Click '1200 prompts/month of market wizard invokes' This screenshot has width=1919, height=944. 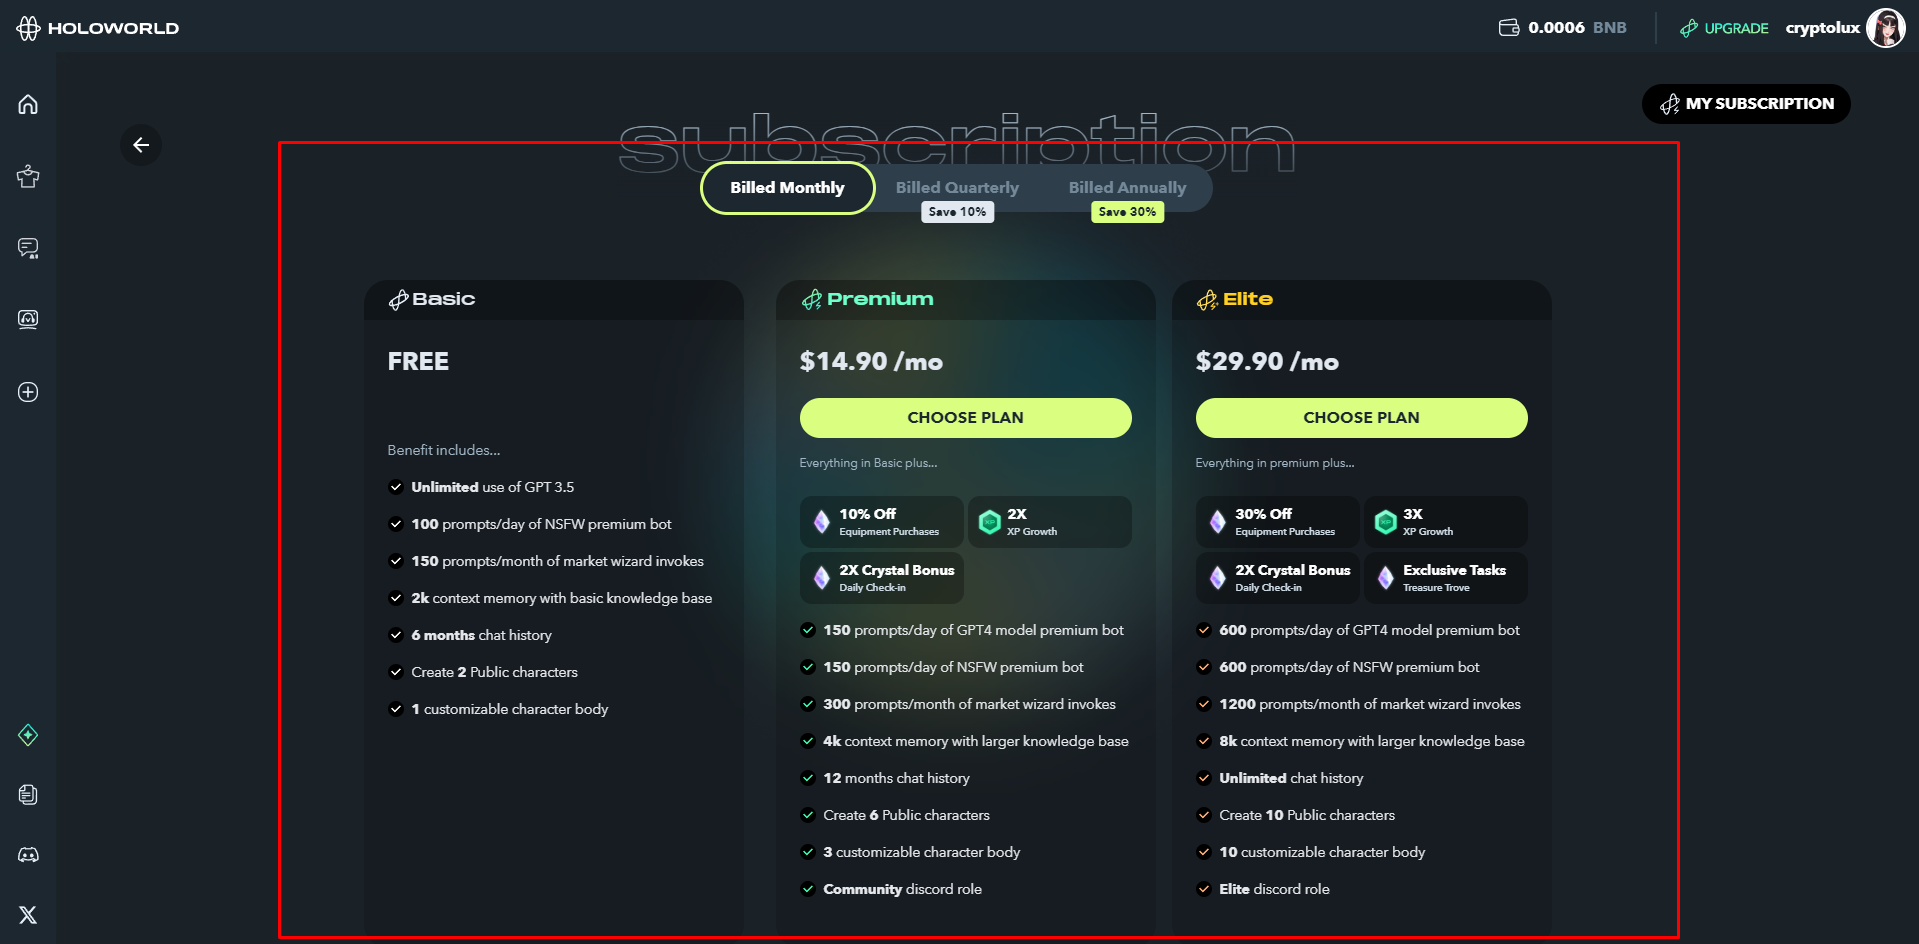click(1370, 704)
